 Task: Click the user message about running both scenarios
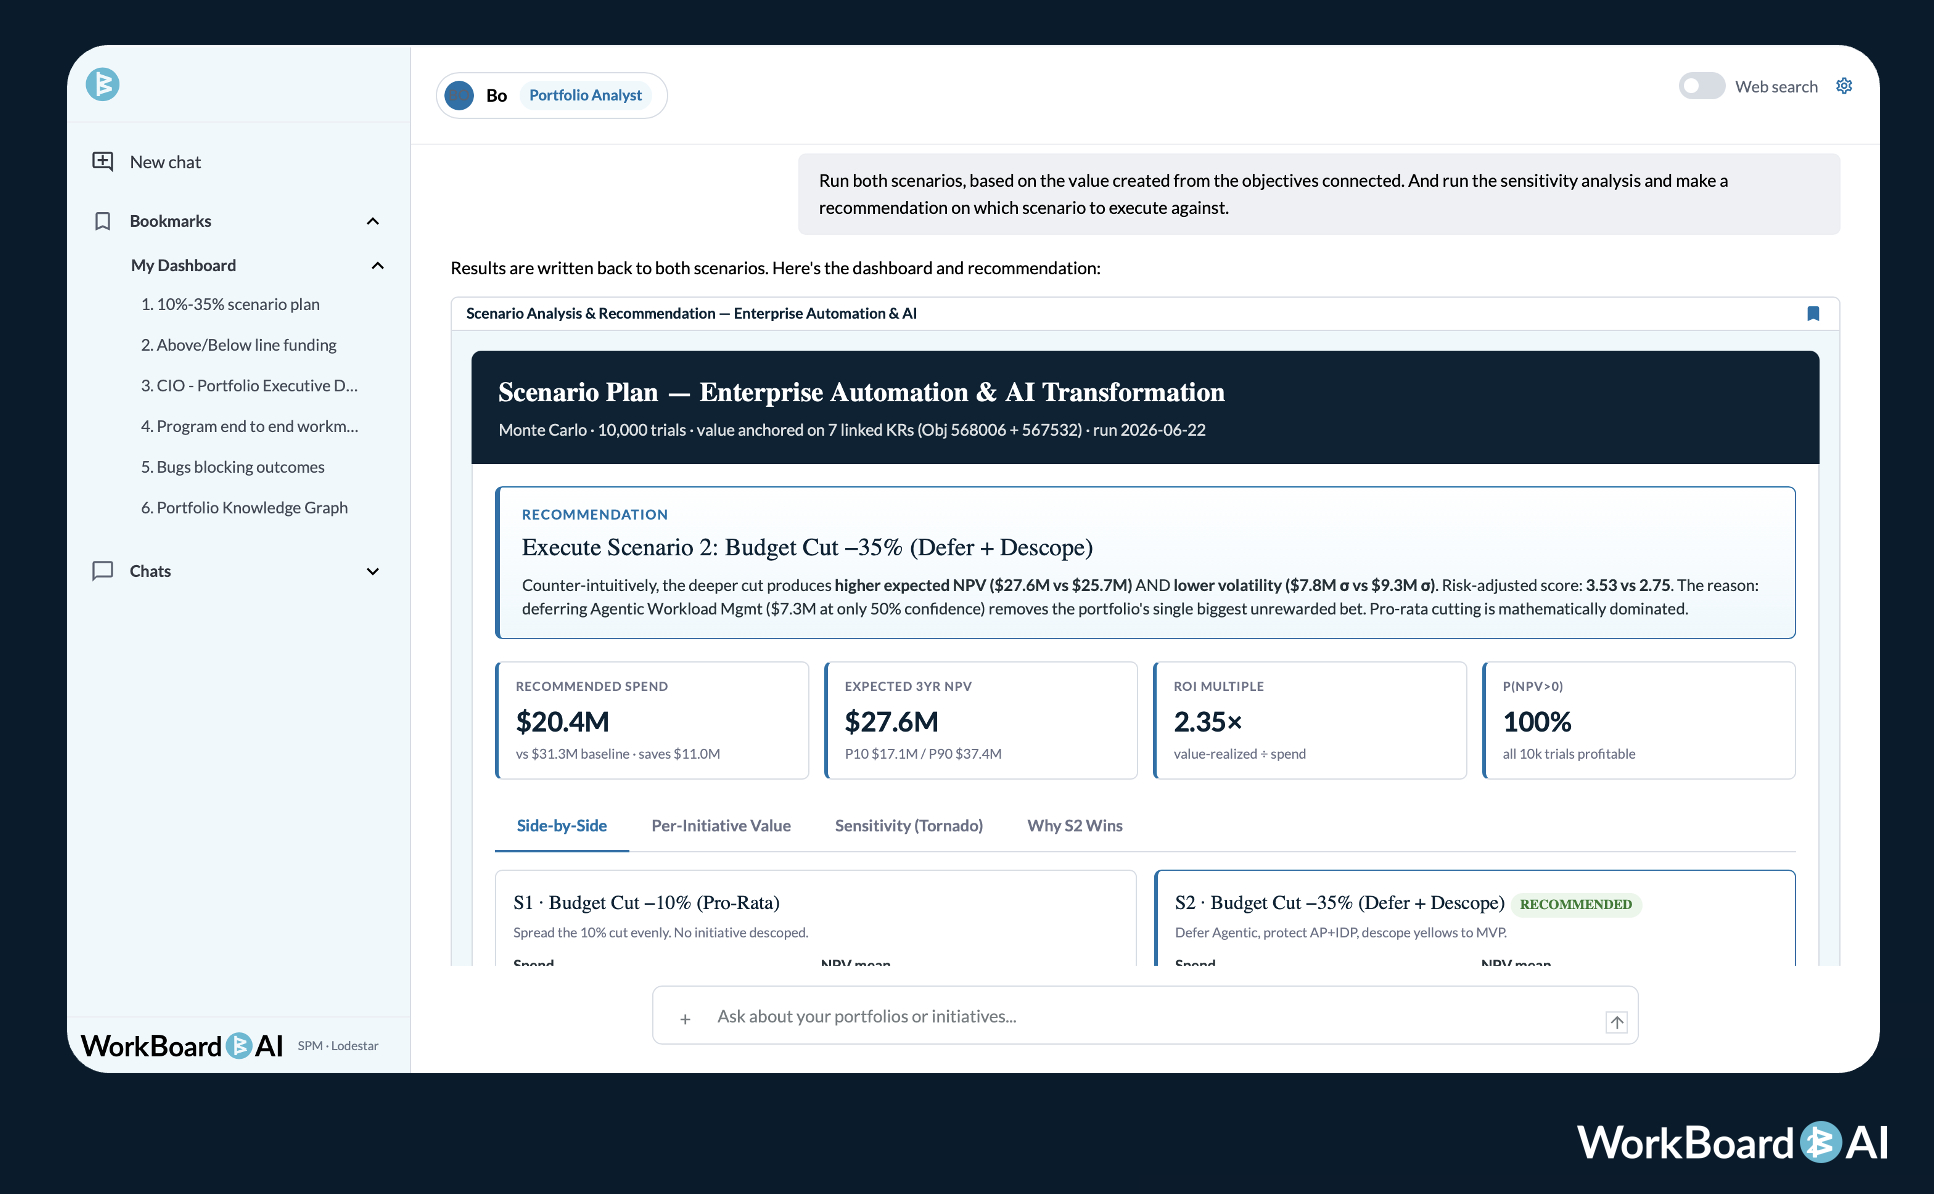click(1319, 194)
